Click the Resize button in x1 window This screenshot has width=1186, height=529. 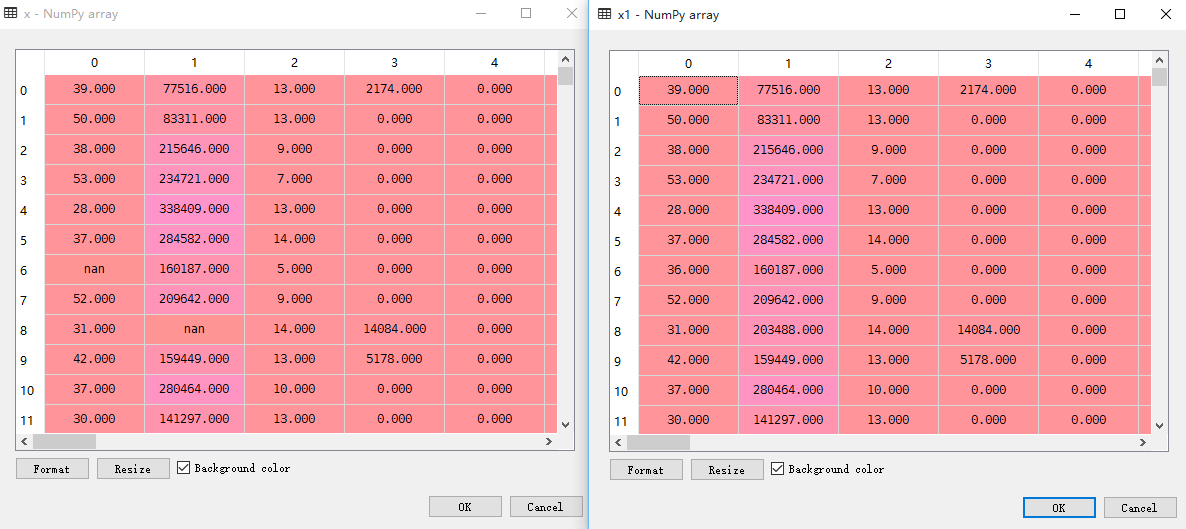[727, 469]
